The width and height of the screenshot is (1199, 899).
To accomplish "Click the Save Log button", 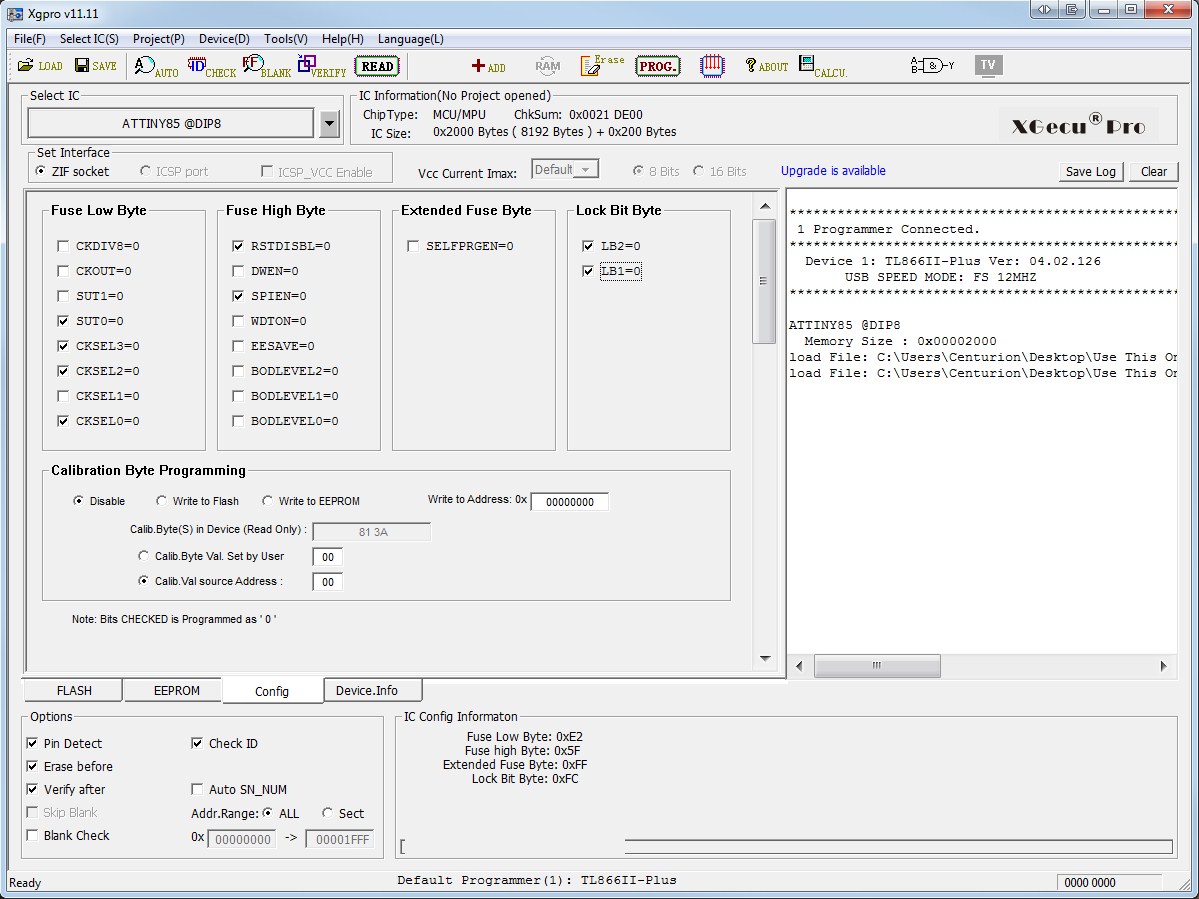I will pos(1090,171).
